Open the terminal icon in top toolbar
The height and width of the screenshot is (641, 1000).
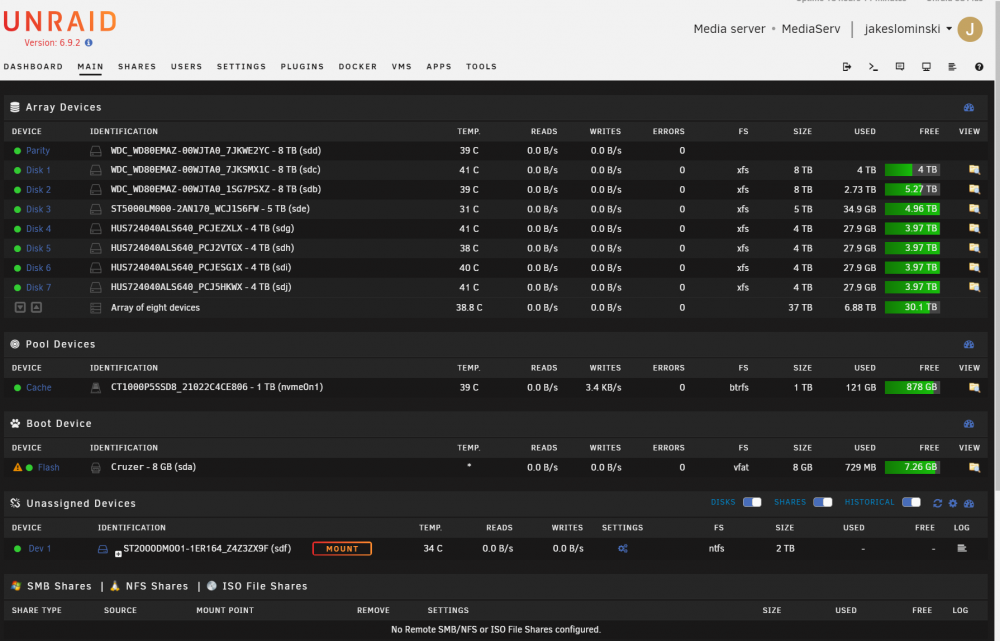[x=873, y=66]
